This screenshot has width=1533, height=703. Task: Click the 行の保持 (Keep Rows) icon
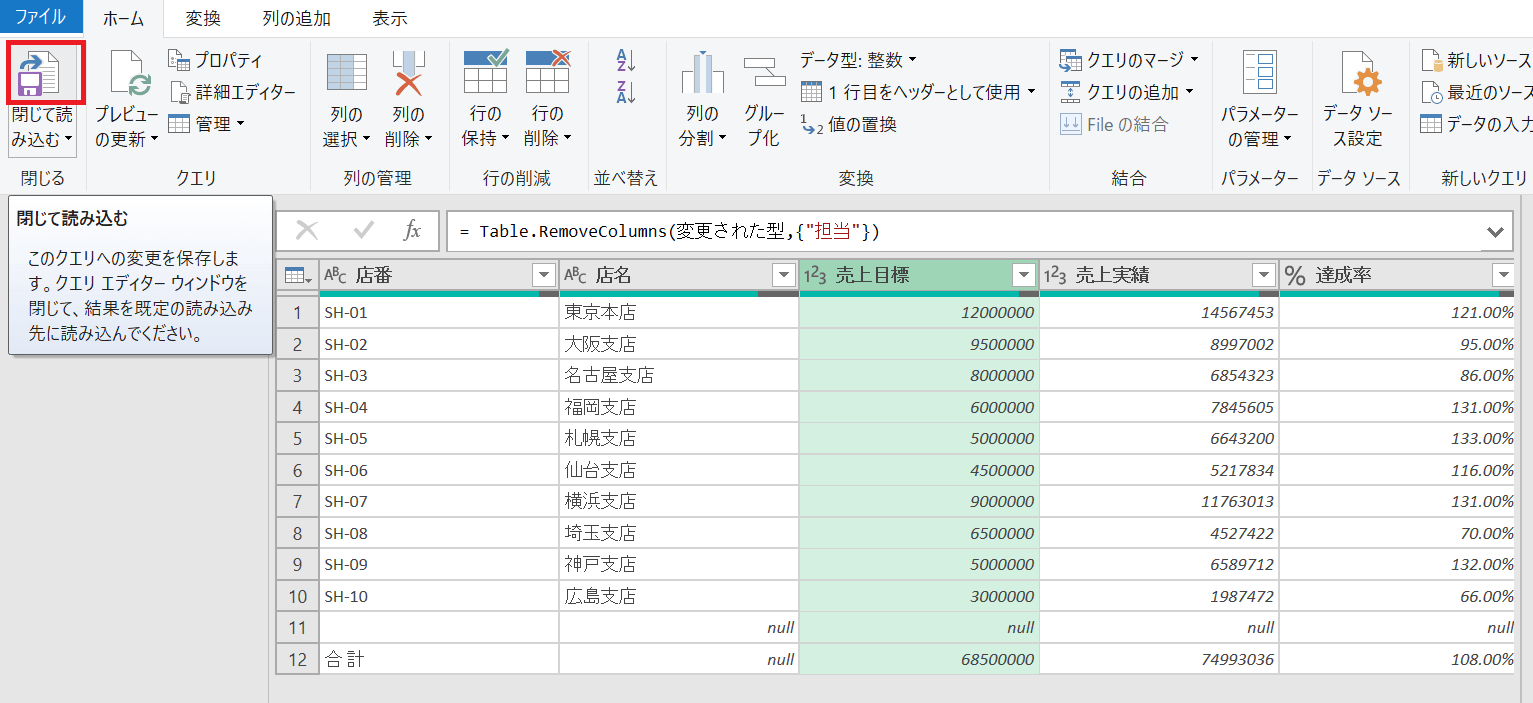(486, 73)
